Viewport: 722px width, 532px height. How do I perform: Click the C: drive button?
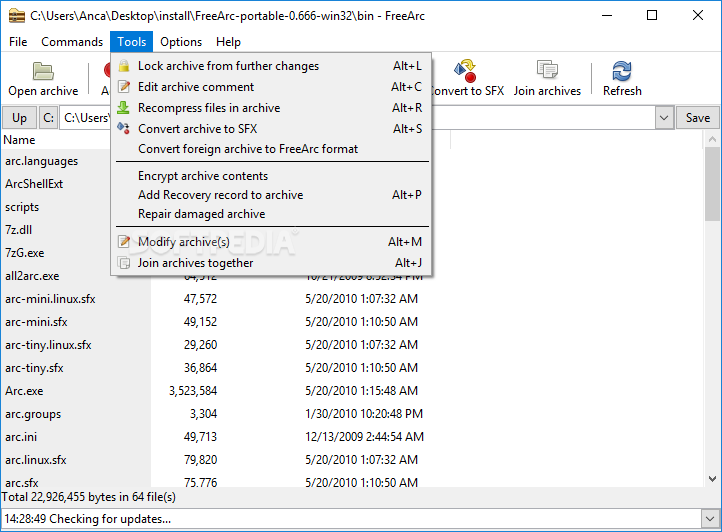point(48,118)
